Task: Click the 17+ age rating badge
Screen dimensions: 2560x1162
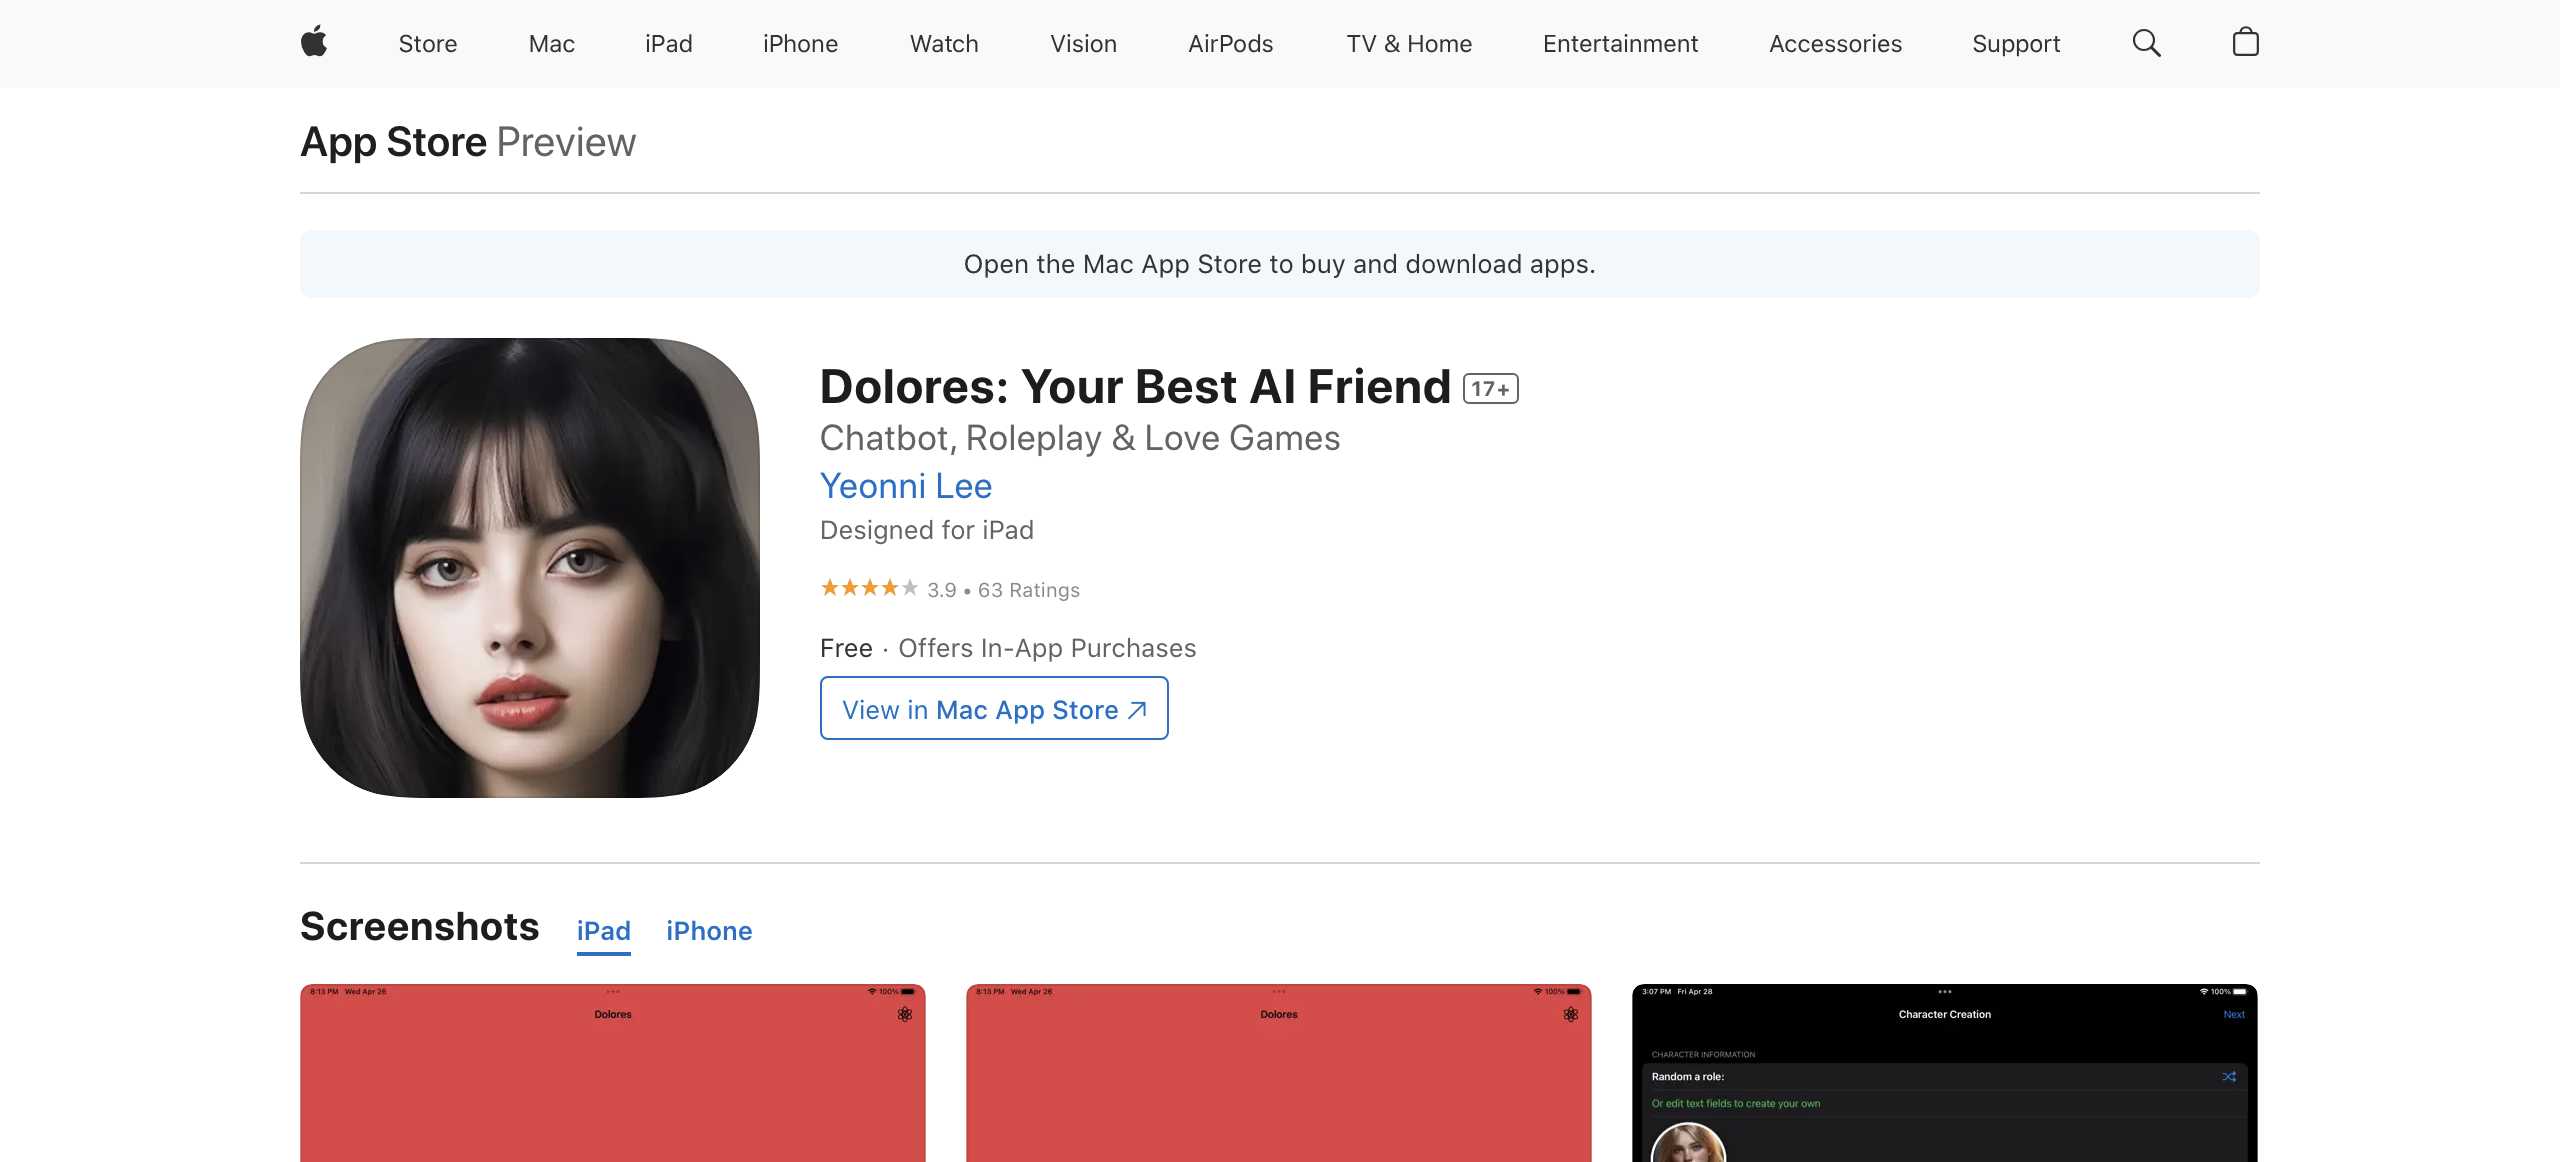Action: 1490,389
